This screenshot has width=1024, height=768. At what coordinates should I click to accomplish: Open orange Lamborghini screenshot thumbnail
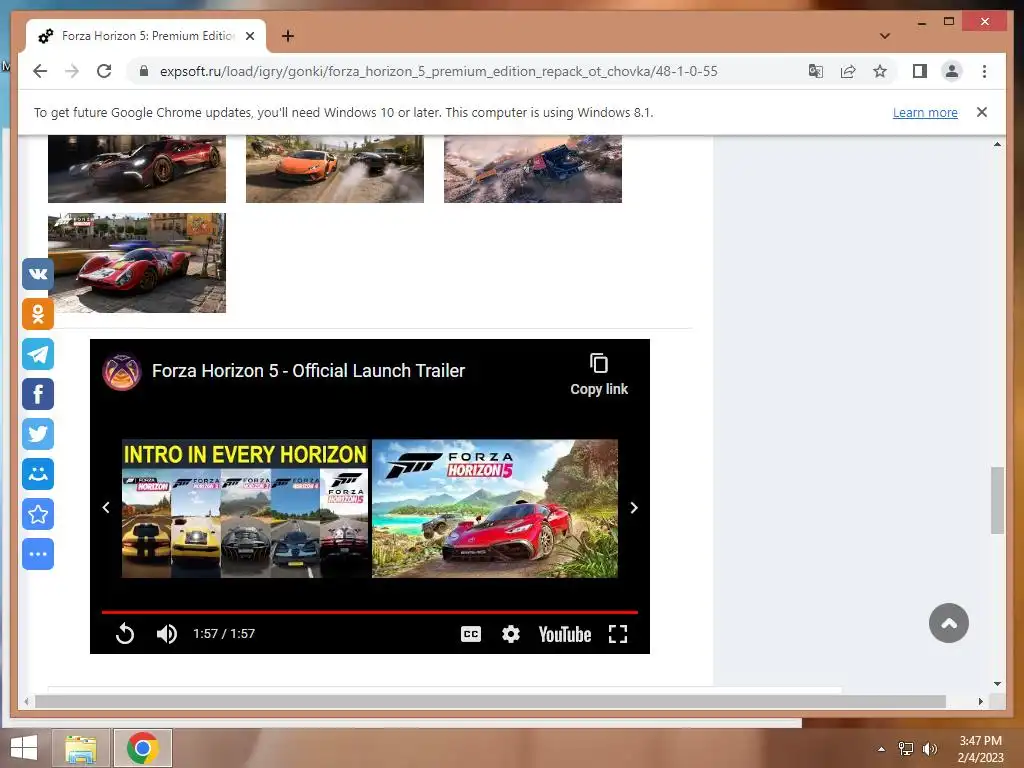(335, 169)
